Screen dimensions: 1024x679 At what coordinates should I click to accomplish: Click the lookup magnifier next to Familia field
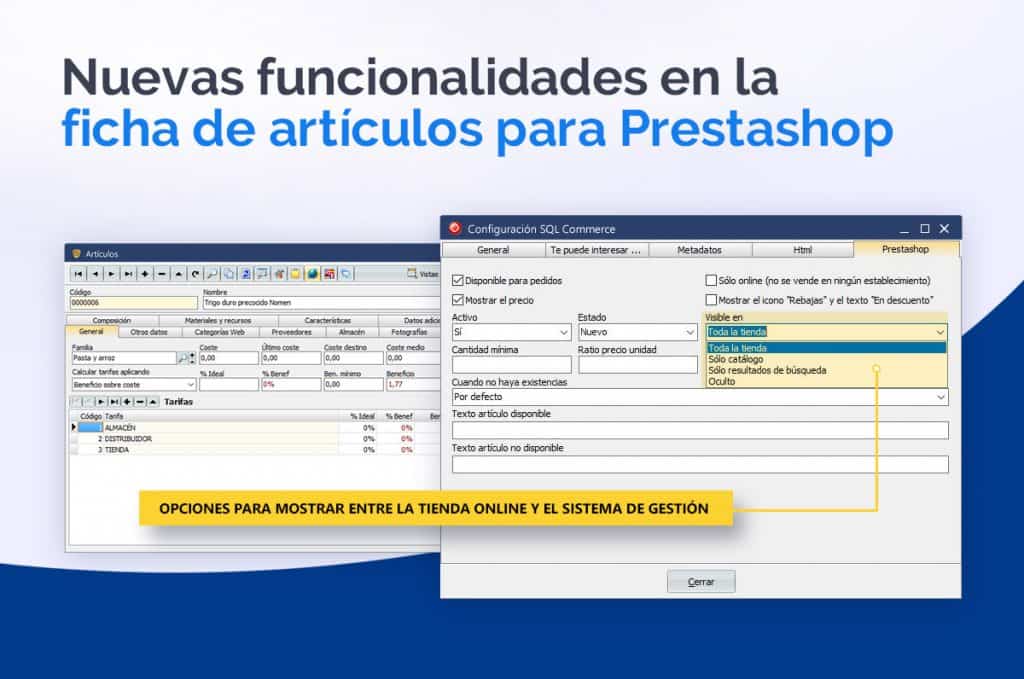coord(183,358)
